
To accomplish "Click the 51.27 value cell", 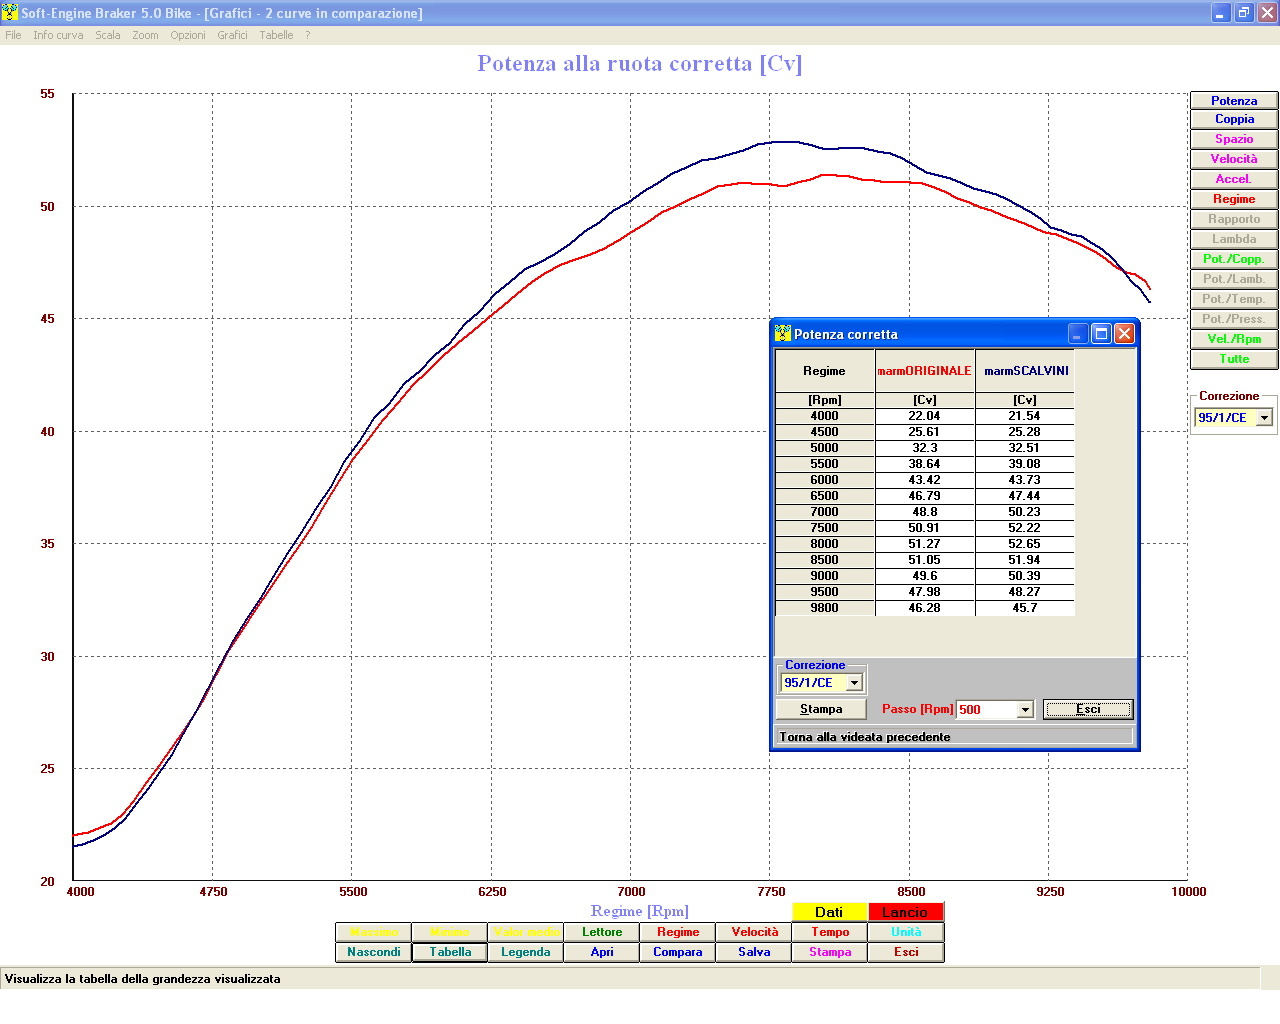I will [x=924, y=544].
